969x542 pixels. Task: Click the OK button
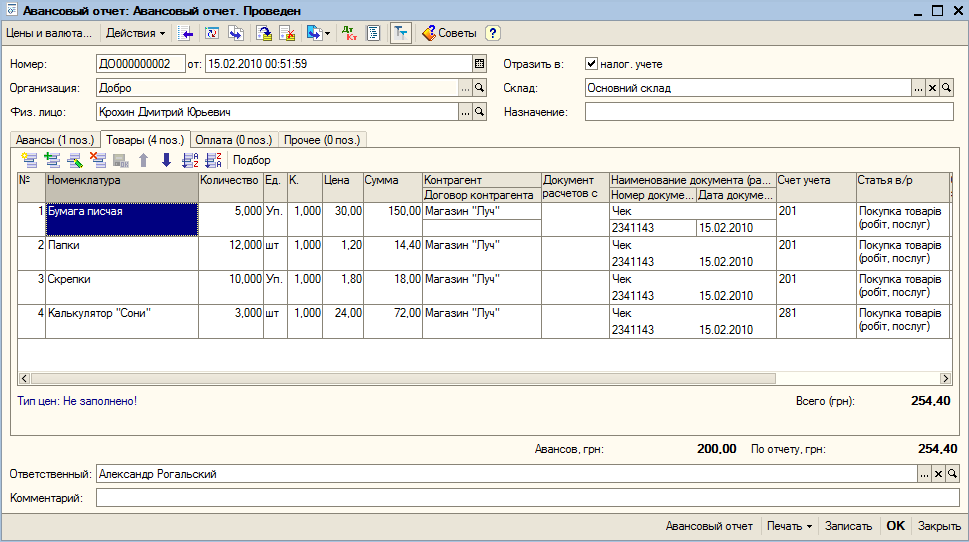[895, 526]
